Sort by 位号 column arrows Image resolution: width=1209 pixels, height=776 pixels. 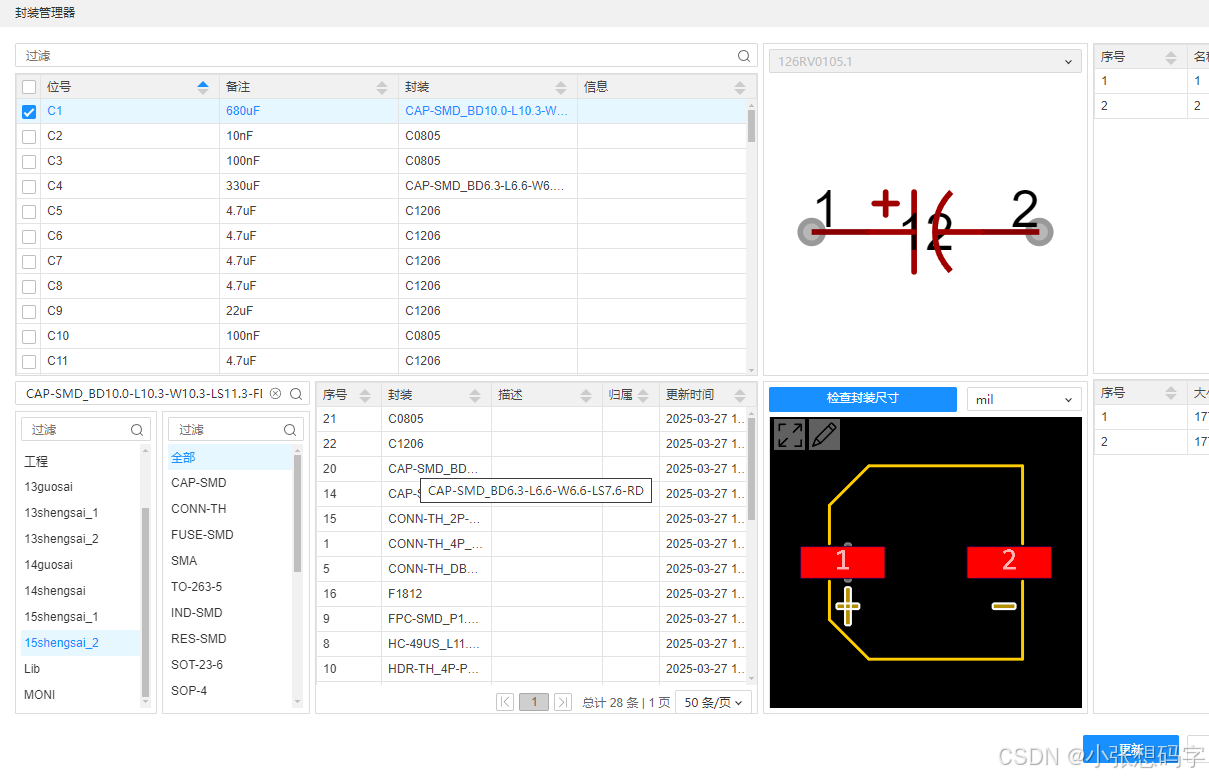click(204, 87)
